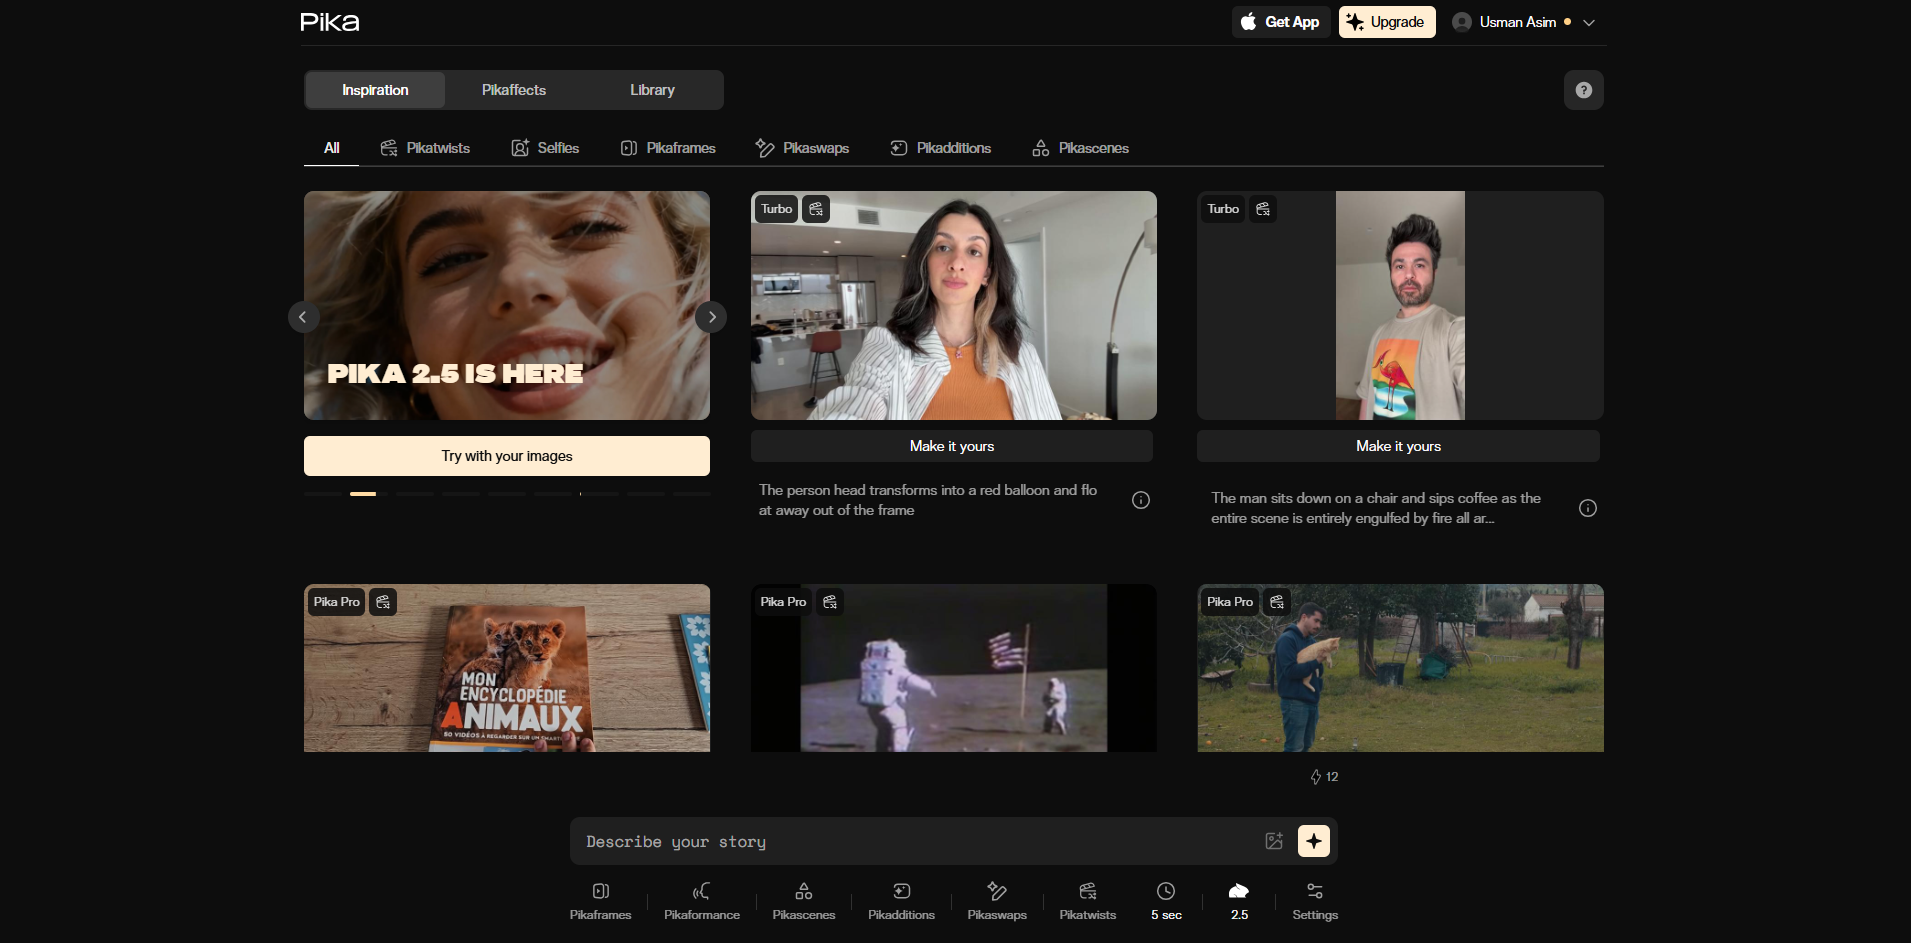Switch to the Pikaffects tab
This screenshot has height=943, width=1911.
click(x=514, y=90)
